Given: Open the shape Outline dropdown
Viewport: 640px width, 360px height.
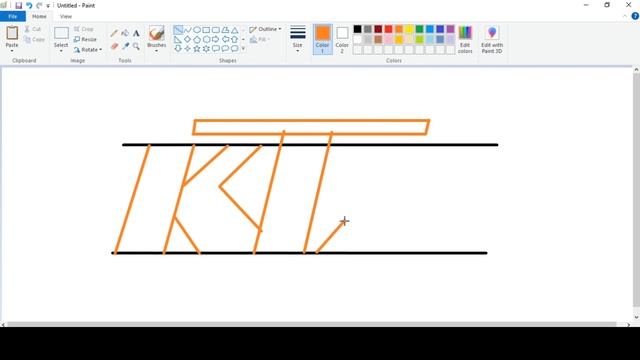Looking at the screenshot, I should tap(265, 29).
